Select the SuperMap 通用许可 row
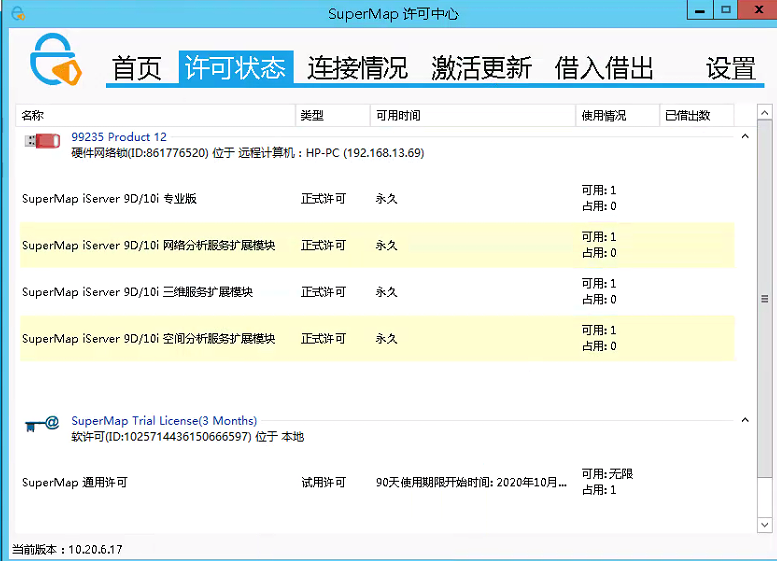 pyautogui.click(x=377, y=482)
